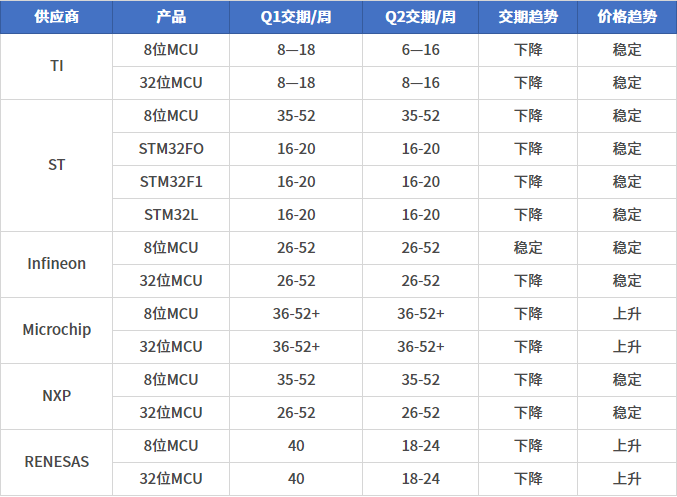Select the 价格趋势 column header
677x497 pixels.
point(627,17)
